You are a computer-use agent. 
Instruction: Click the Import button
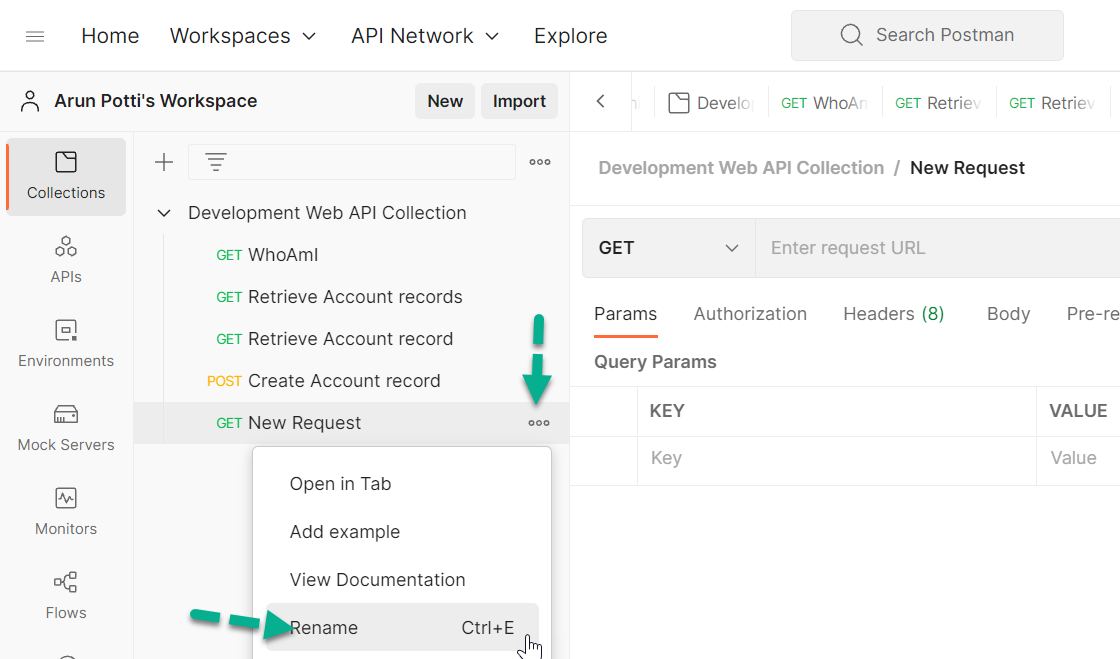pyautogui.click(x=519, y=101)
